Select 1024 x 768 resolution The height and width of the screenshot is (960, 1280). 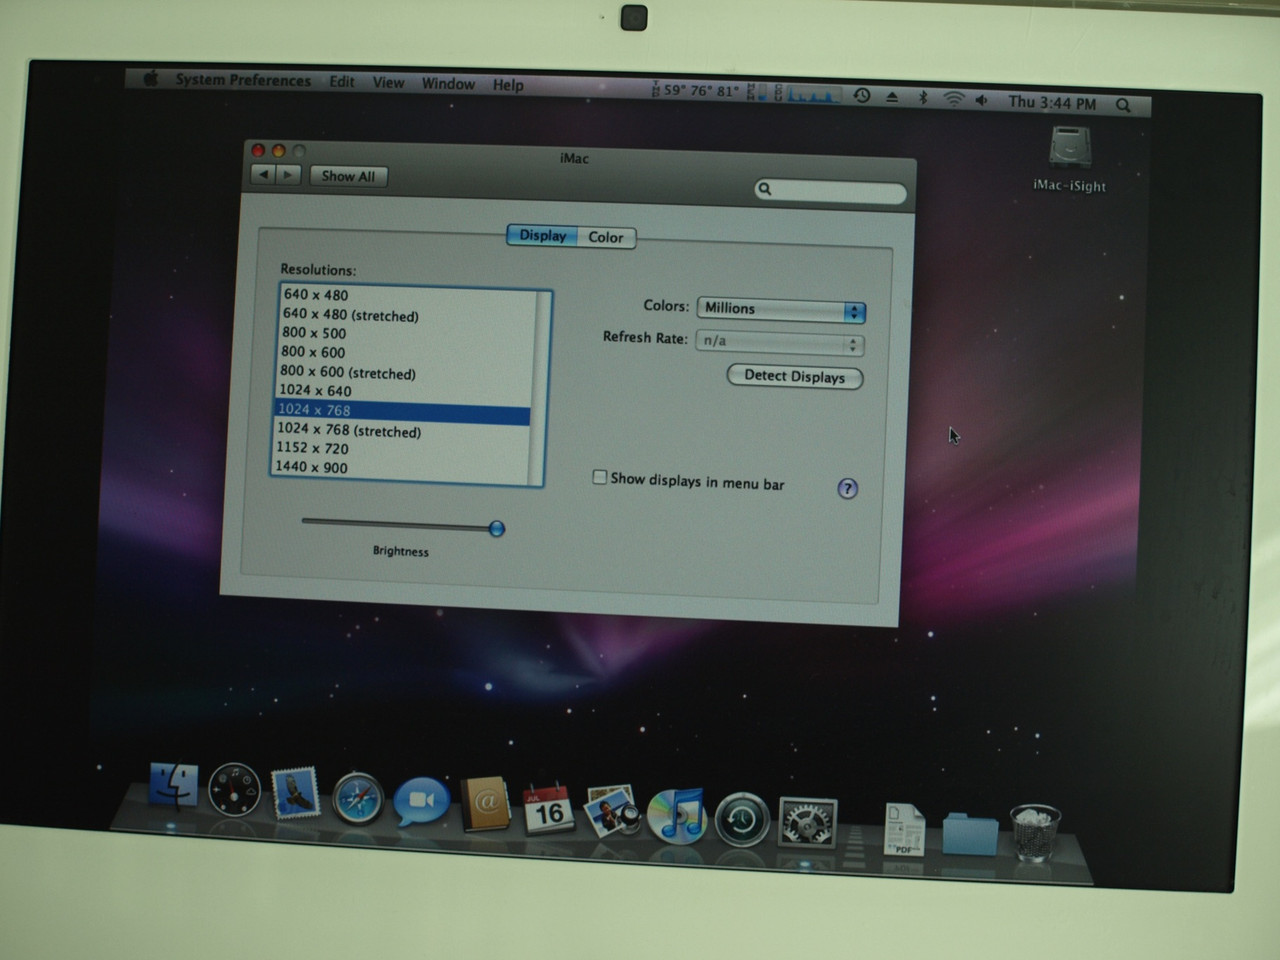(x=402, y=410)
